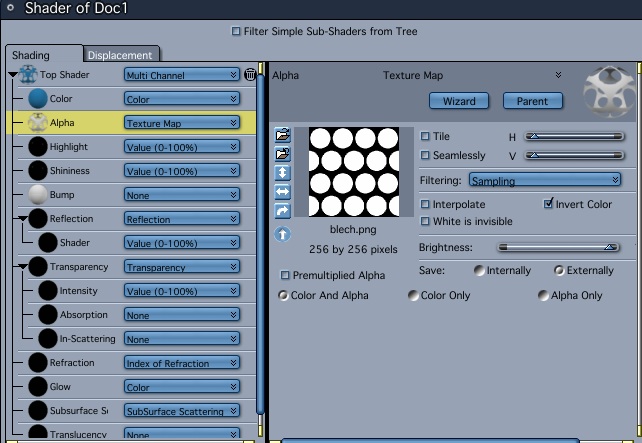Flip the texture horizontally with left-right arrow icon
642x443 pixels.
point(283,192)
